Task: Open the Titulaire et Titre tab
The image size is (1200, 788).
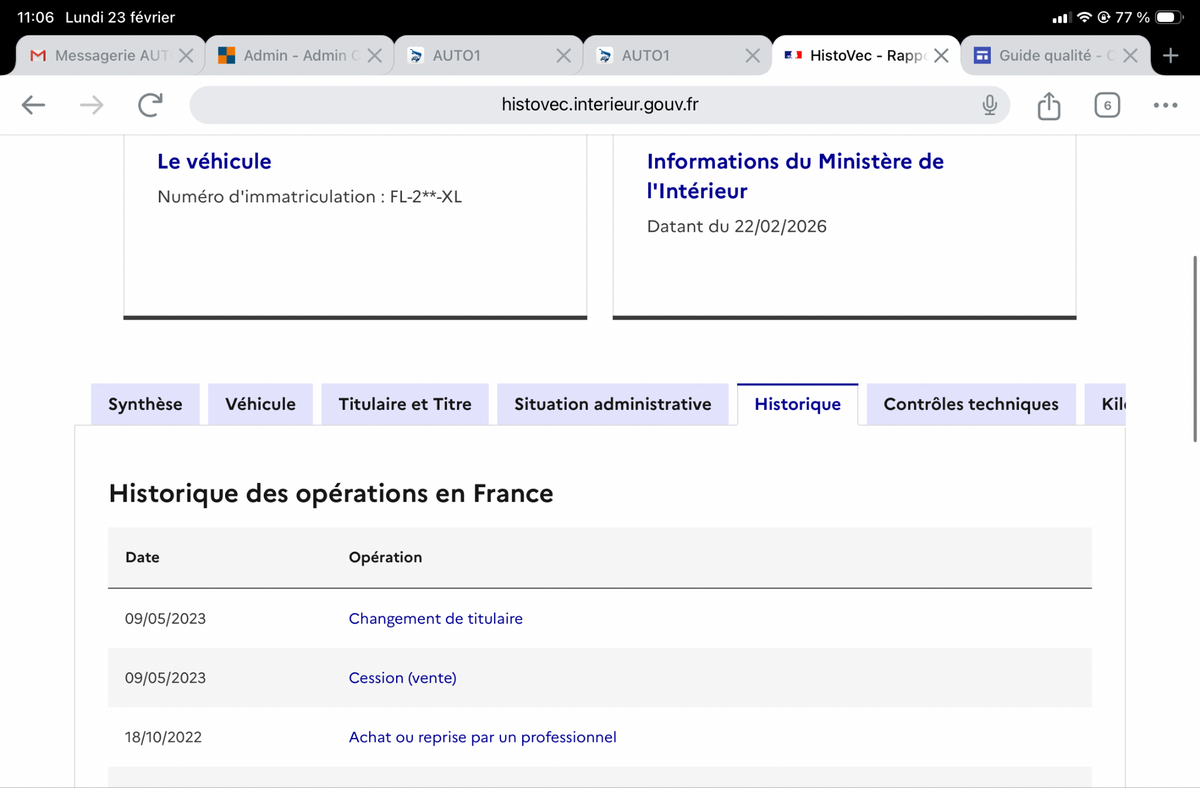Action: pyautogui.click(x=405, y=404)
